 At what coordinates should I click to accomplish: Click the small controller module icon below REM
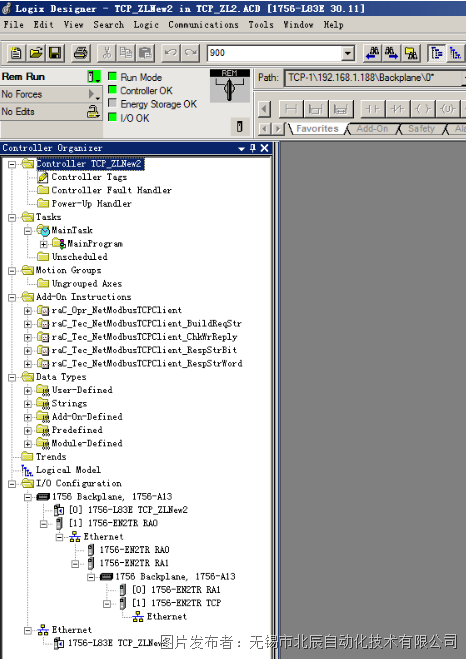pyautogui.click(x=239, y=127)
